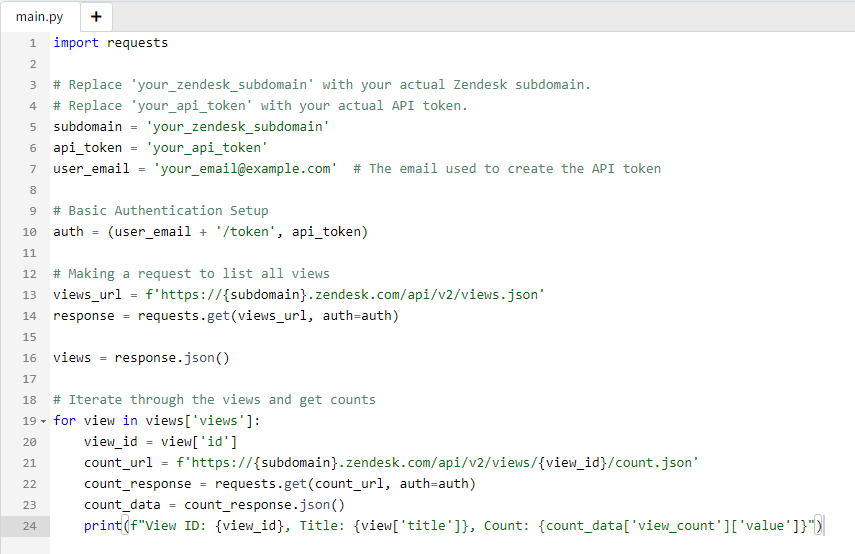Select line number 24 in the gutter
This screenshot has height=554, width=855.
(29, 526)
